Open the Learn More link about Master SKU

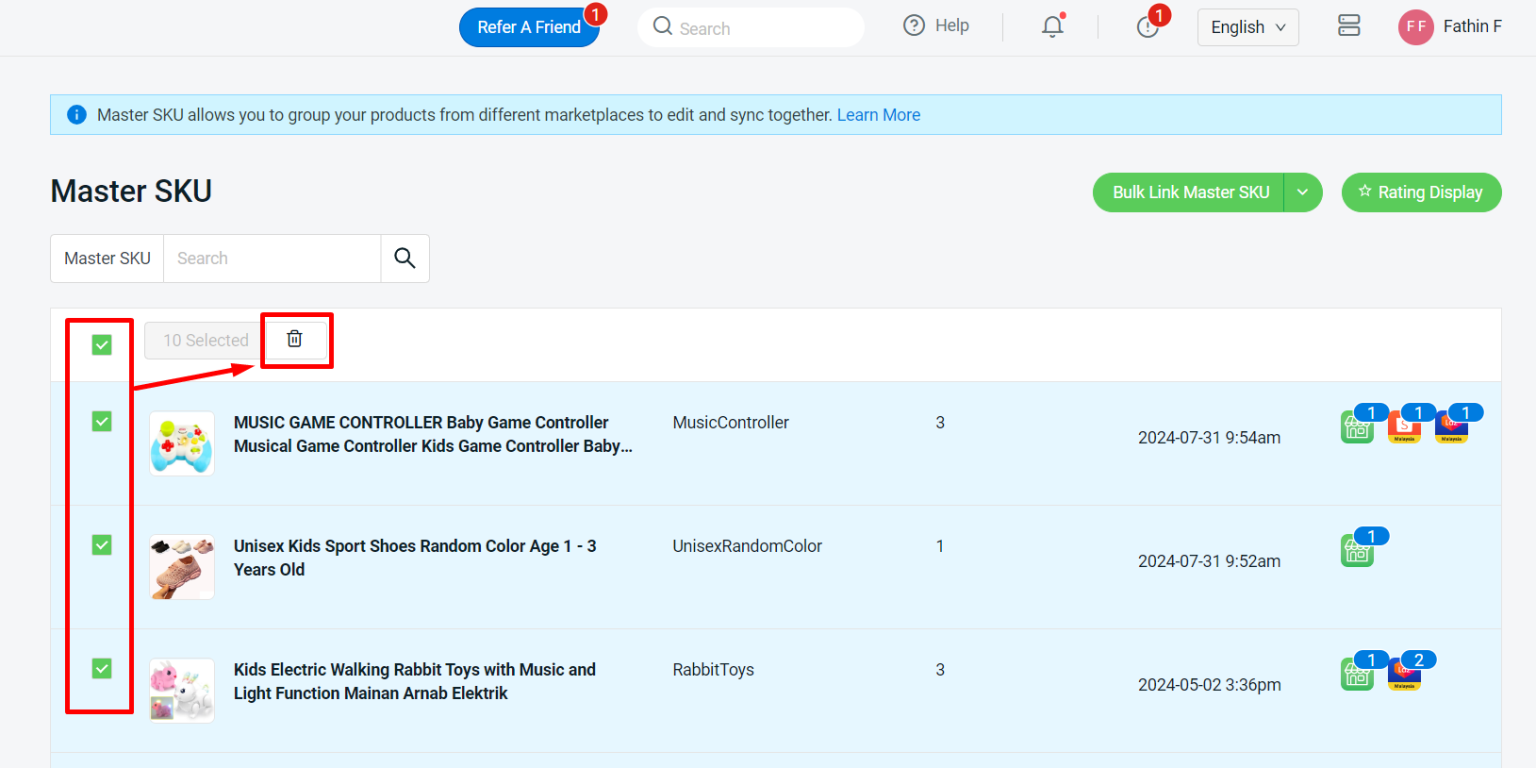click(x=878, y=114)
